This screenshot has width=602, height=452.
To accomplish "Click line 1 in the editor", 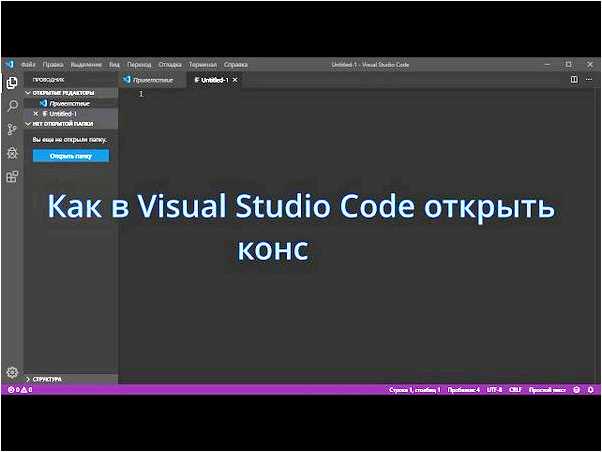I will pyautogui.click(x=357, y=94).
